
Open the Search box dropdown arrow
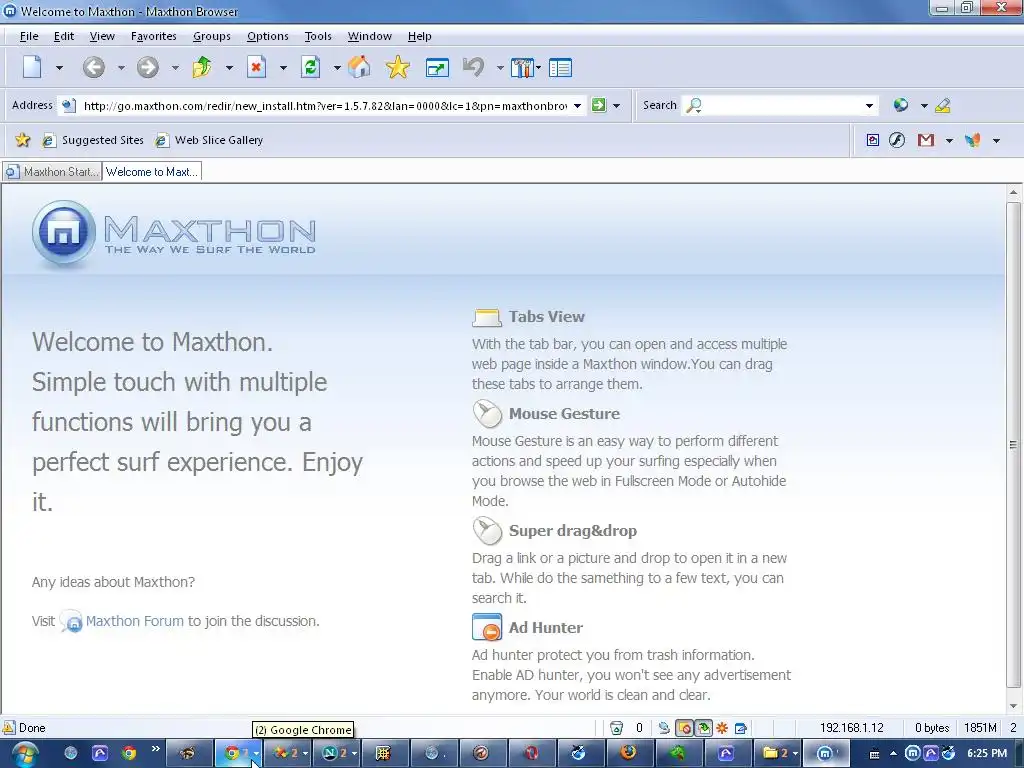[x=869, y=106]
